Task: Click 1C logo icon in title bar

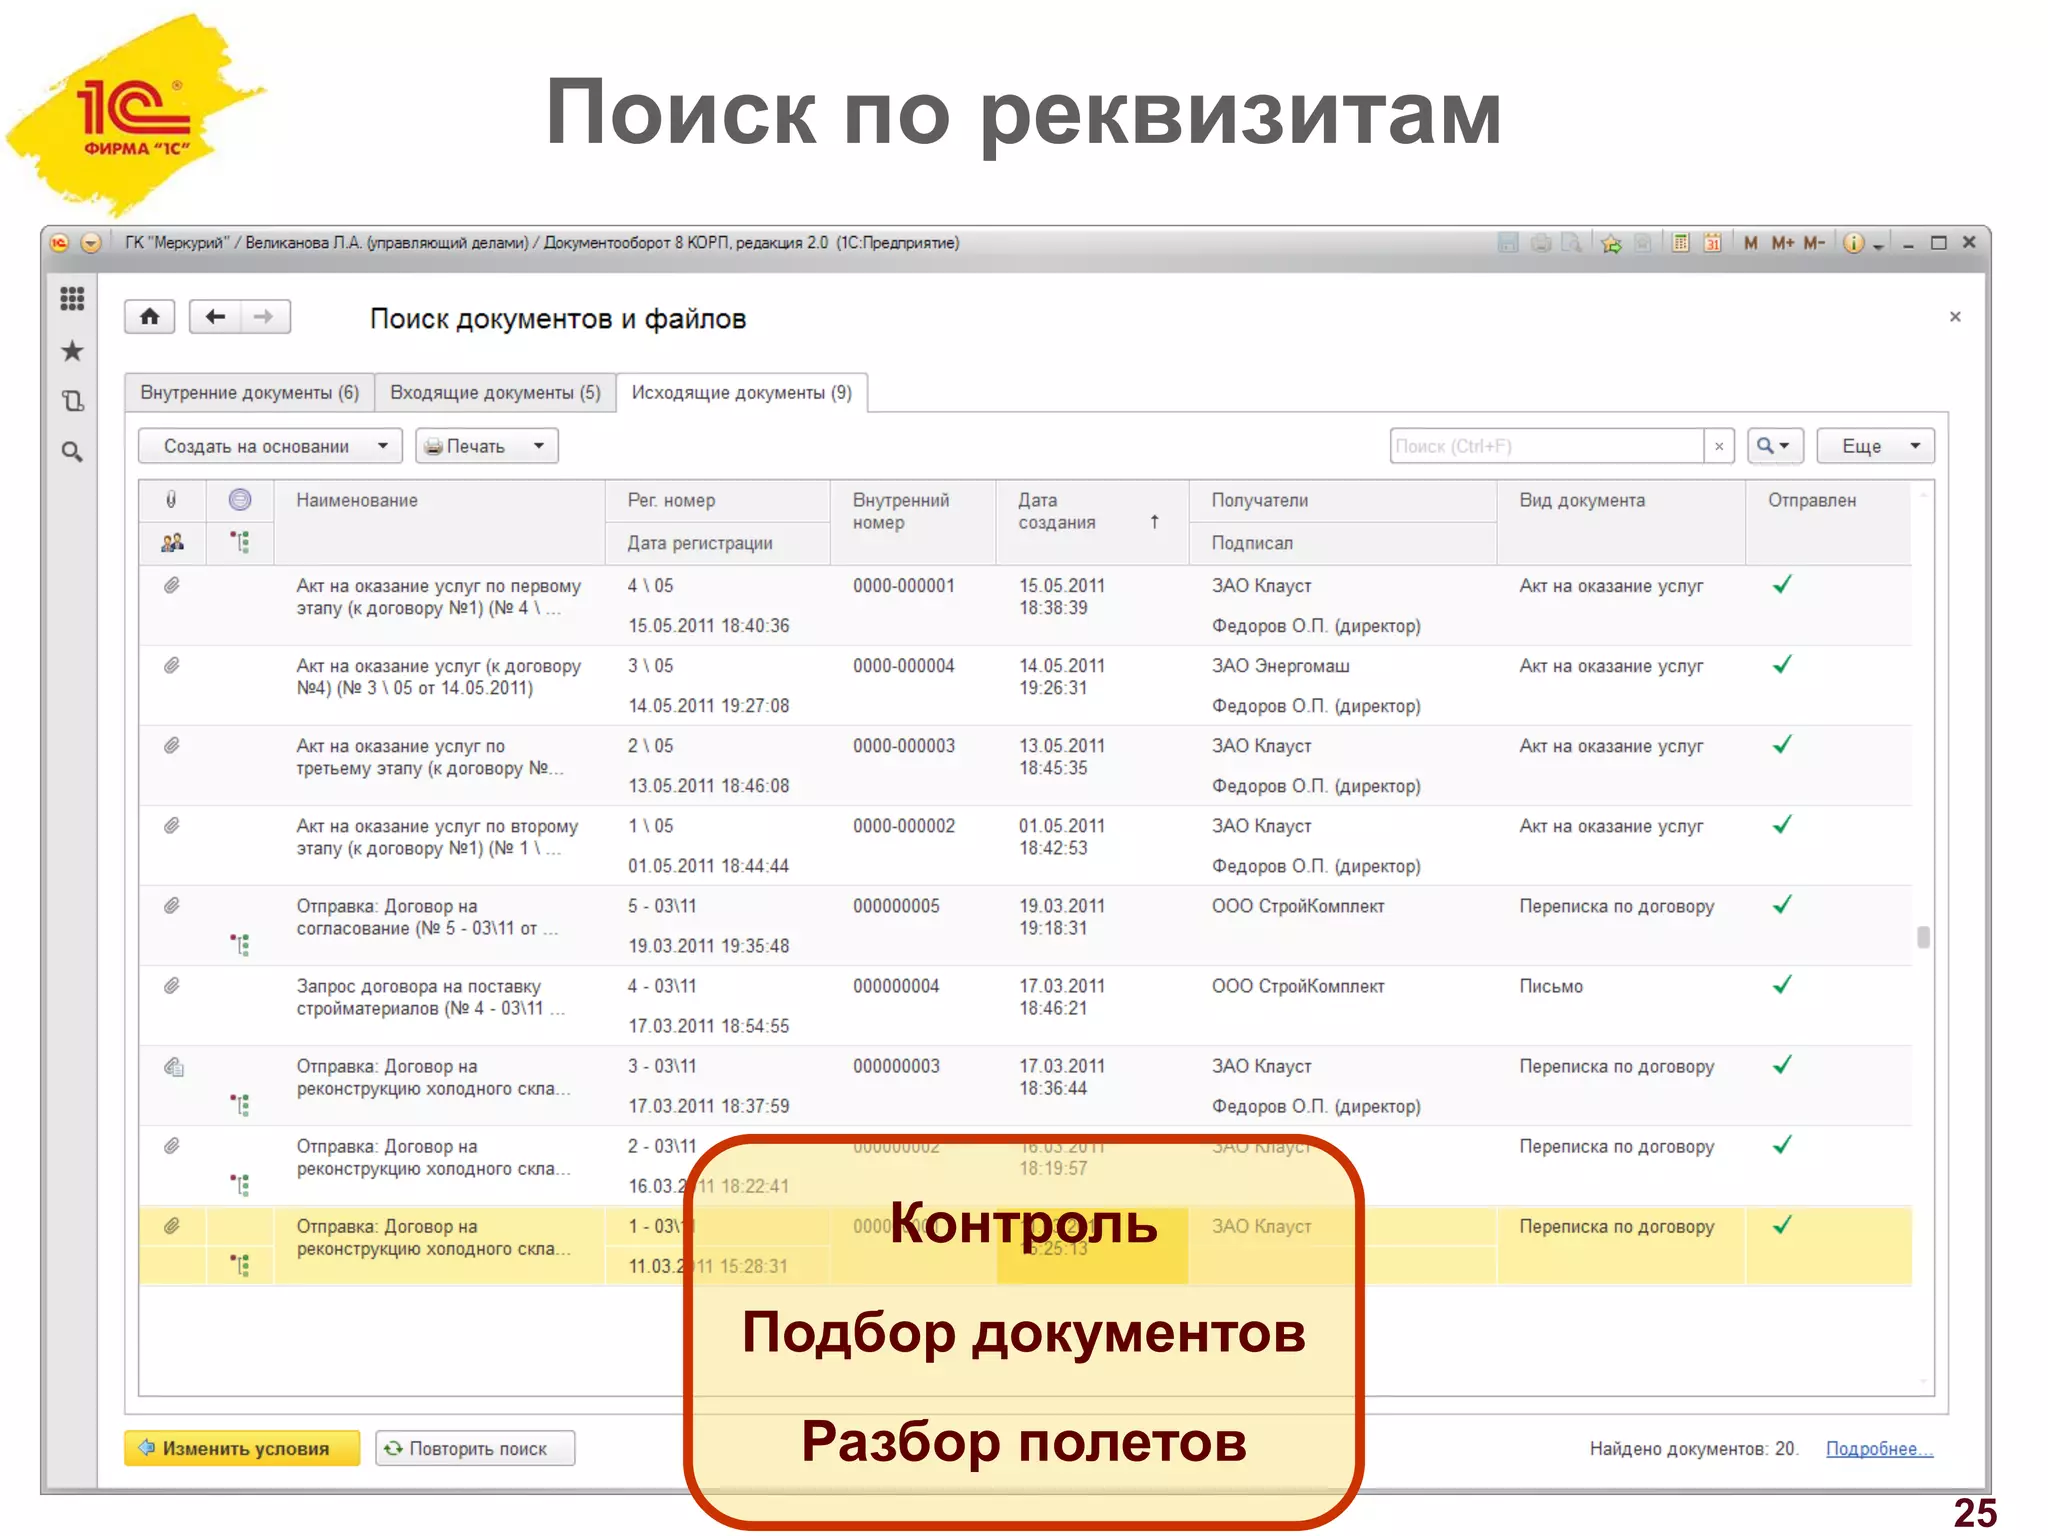Action: tap(60, 243)
